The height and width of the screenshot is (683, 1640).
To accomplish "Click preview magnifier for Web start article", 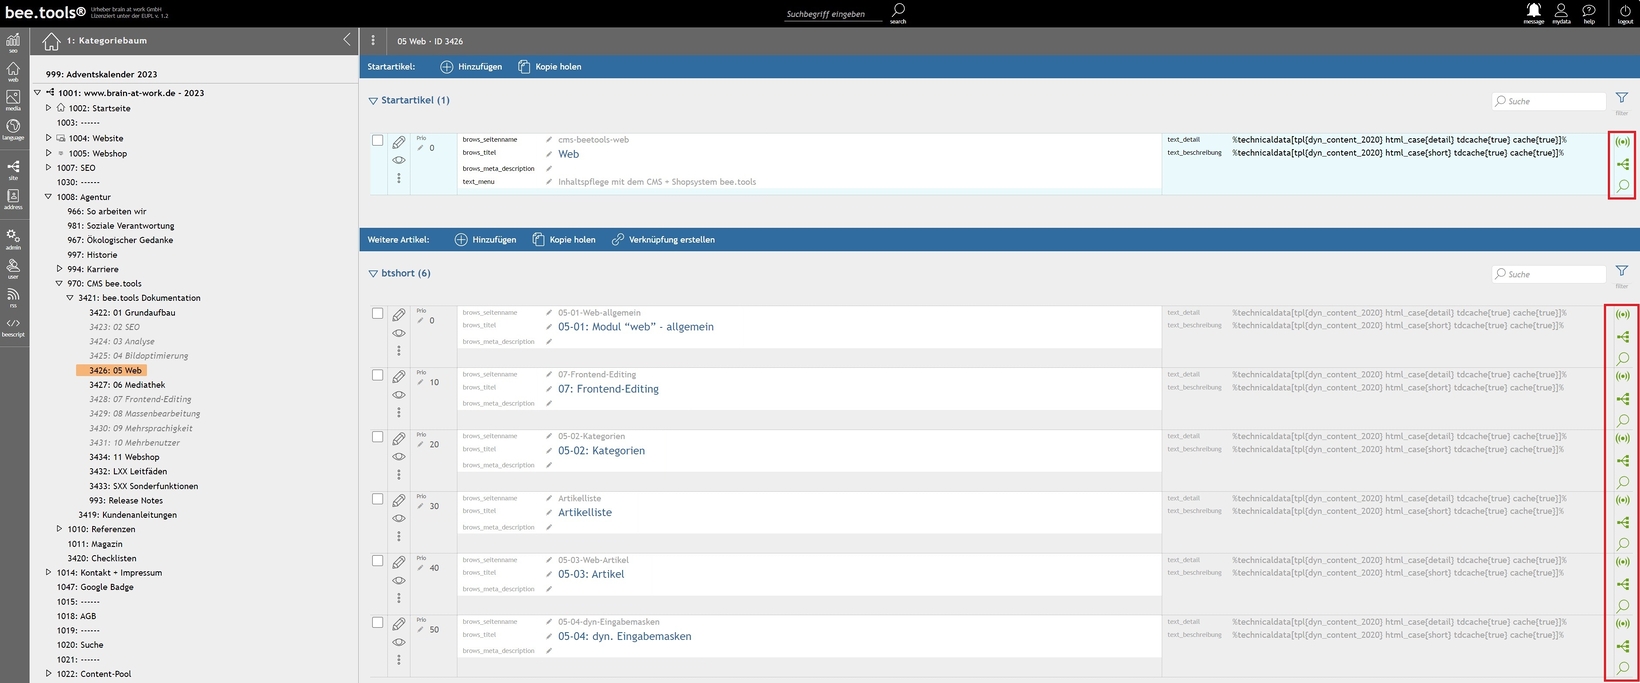I will (x=1623, y=185).
